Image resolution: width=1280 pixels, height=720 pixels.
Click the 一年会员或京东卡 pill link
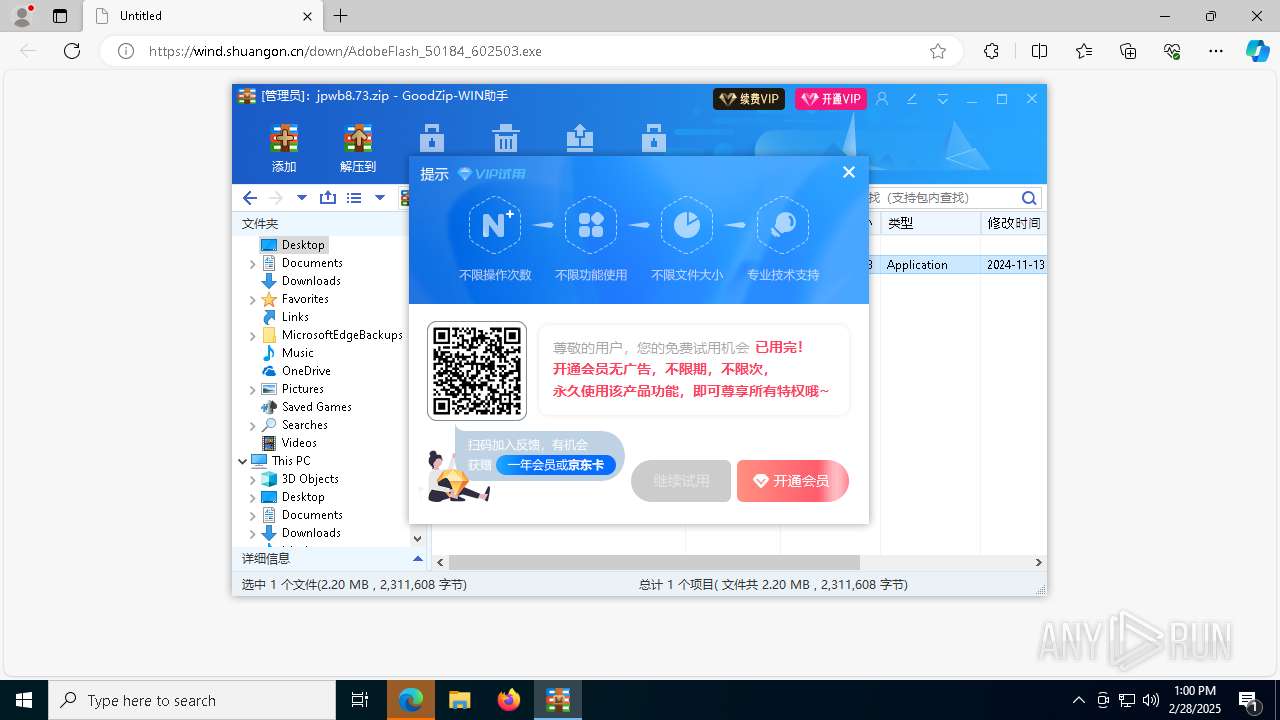pos(556,465)
